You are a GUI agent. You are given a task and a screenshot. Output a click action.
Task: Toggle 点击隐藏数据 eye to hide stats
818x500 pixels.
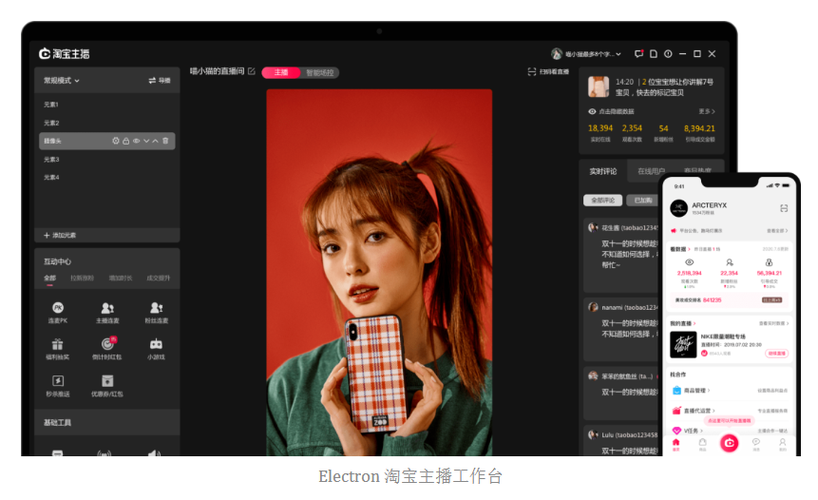(x=592, y=111)
